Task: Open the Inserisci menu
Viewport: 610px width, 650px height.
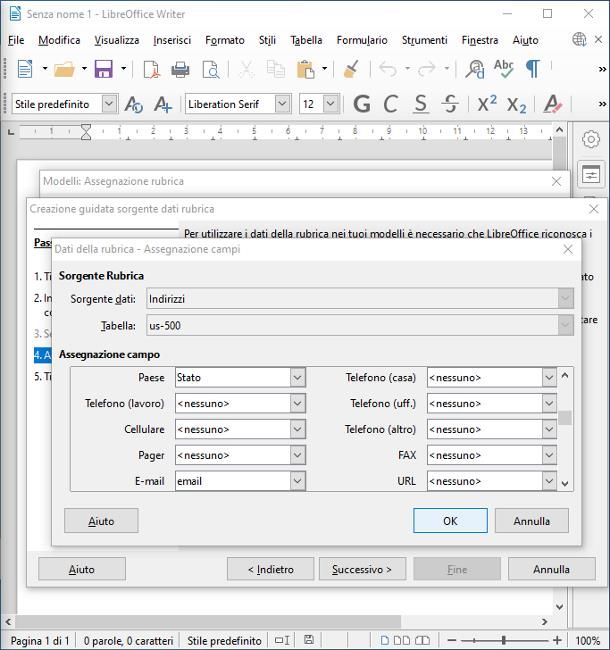Action: tap(172, 40)
